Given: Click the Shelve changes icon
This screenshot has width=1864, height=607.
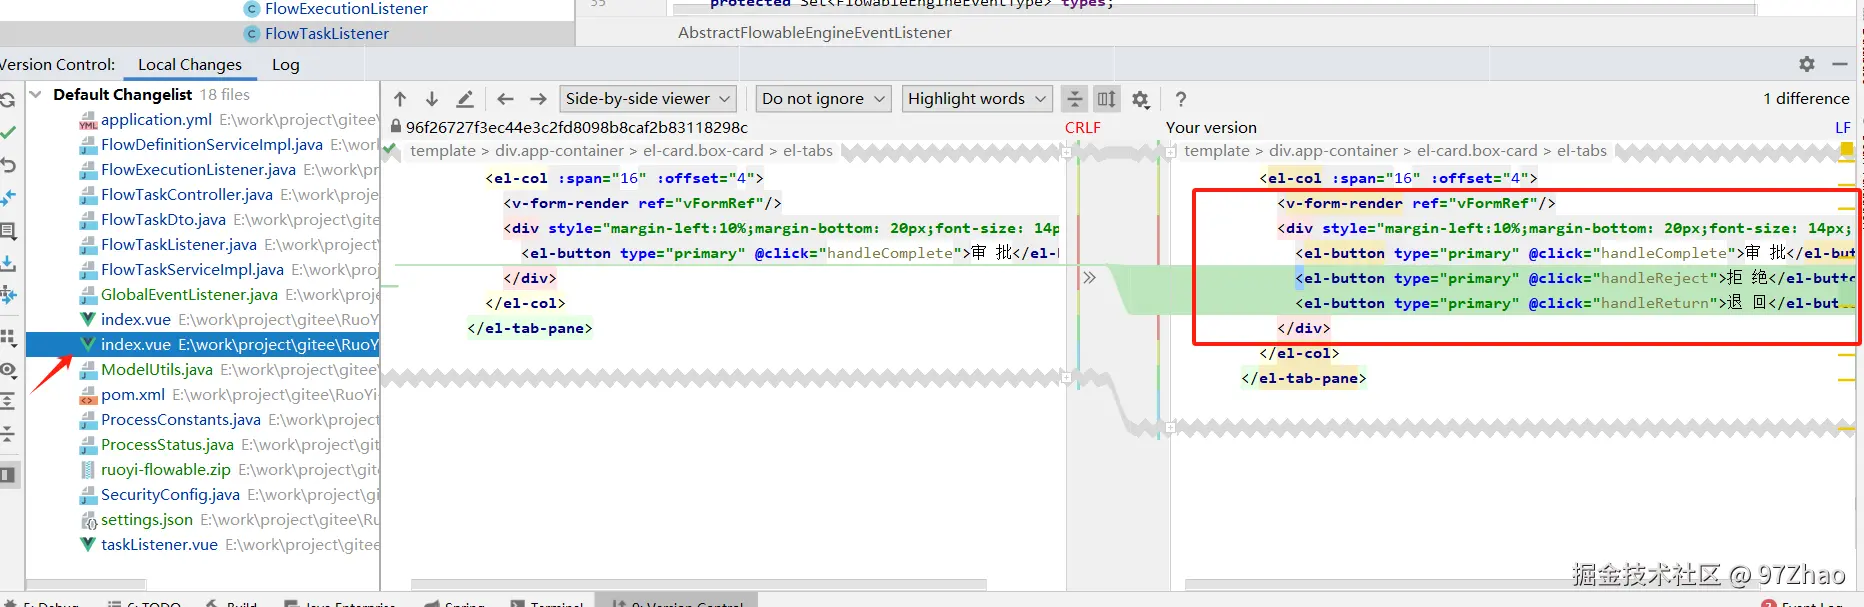Looking at the screenshot, I should click(7, 263).
